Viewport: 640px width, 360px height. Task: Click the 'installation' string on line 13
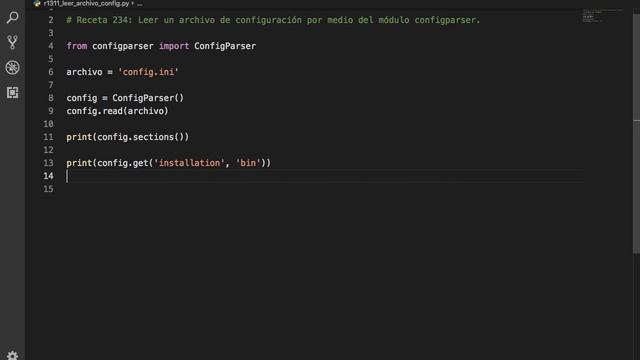pos(189,163)
